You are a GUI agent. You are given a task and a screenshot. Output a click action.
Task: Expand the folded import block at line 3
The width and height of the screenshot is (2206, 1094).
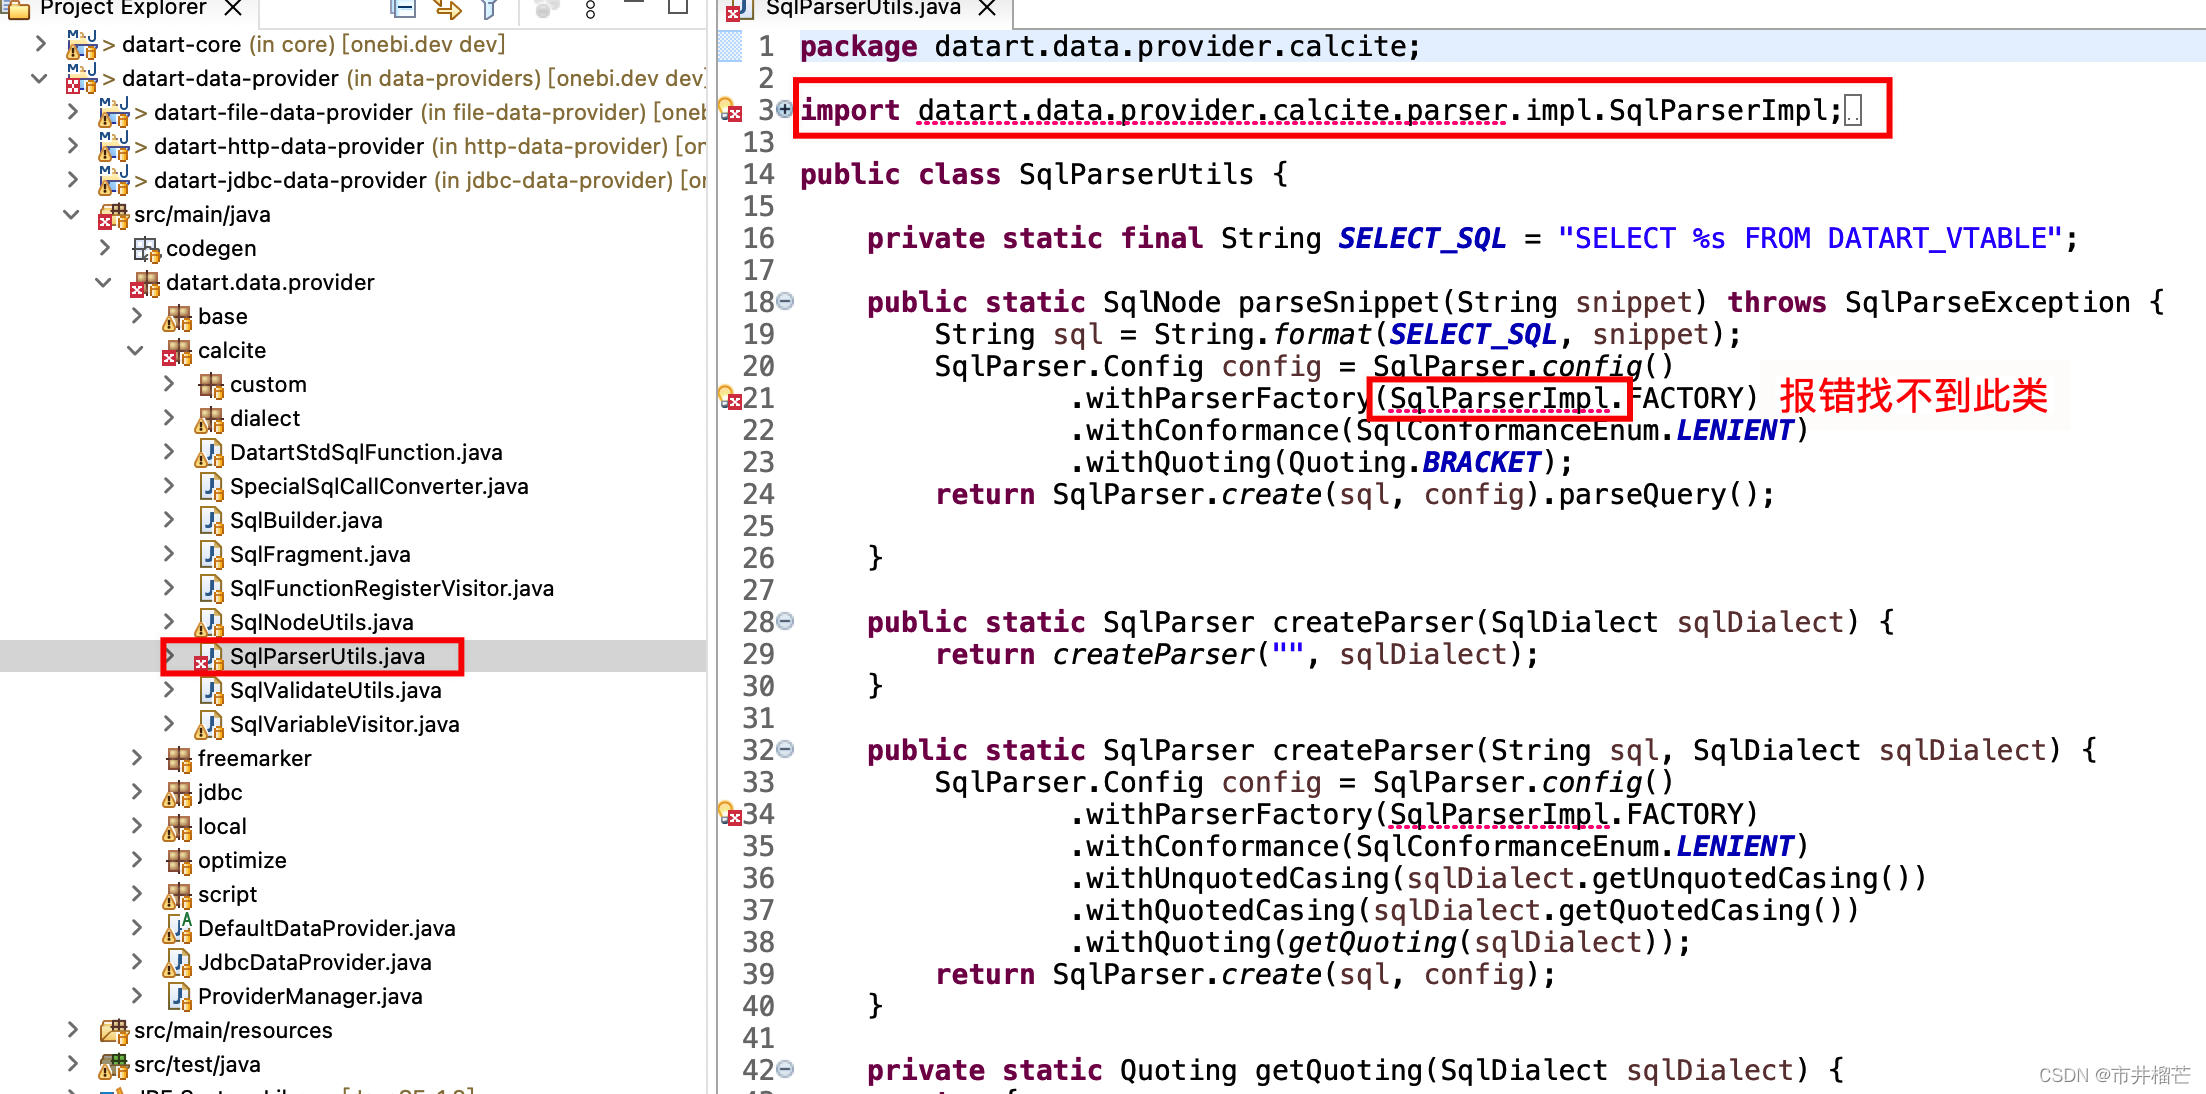coord(785,108)
